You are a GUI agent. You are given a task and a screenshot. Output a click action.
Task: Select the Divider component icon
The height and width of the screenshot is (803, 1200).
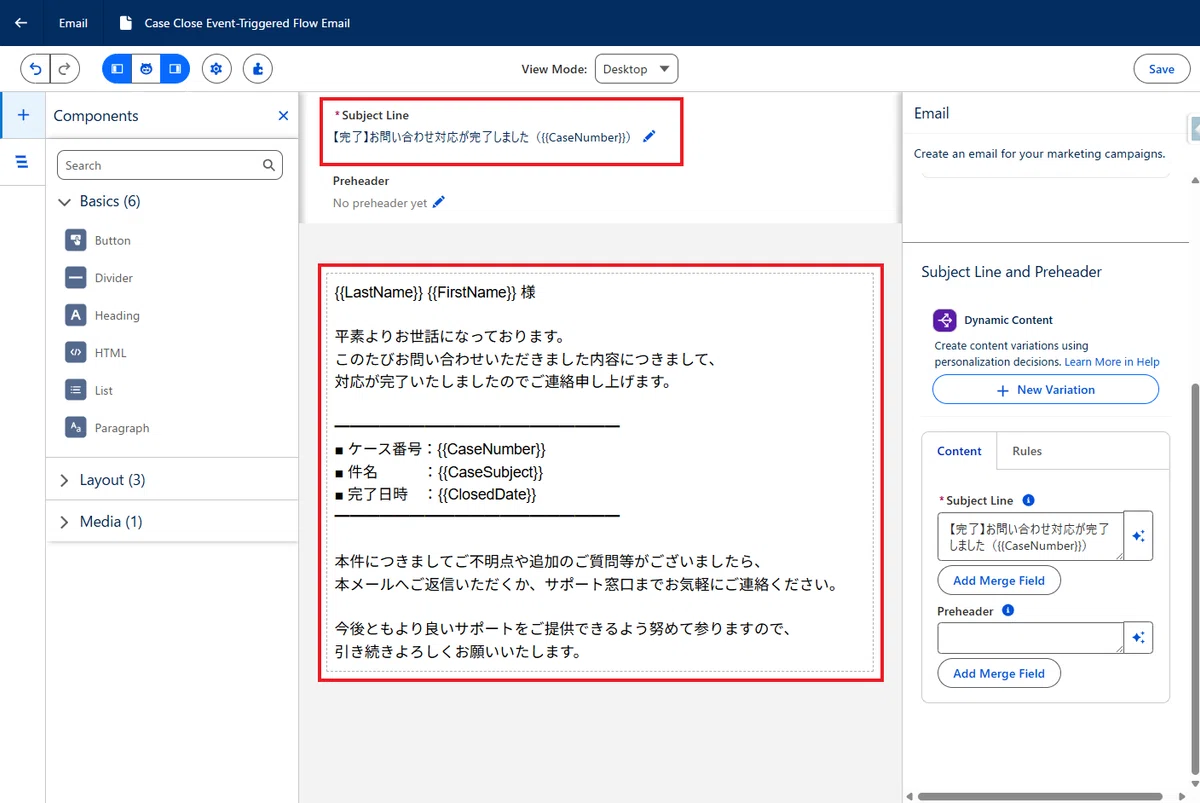click(x=75, y=277)
